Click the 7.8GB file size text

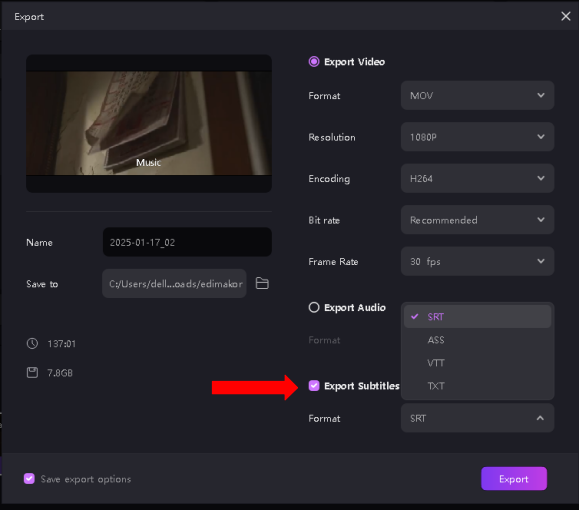click(60, 373)
